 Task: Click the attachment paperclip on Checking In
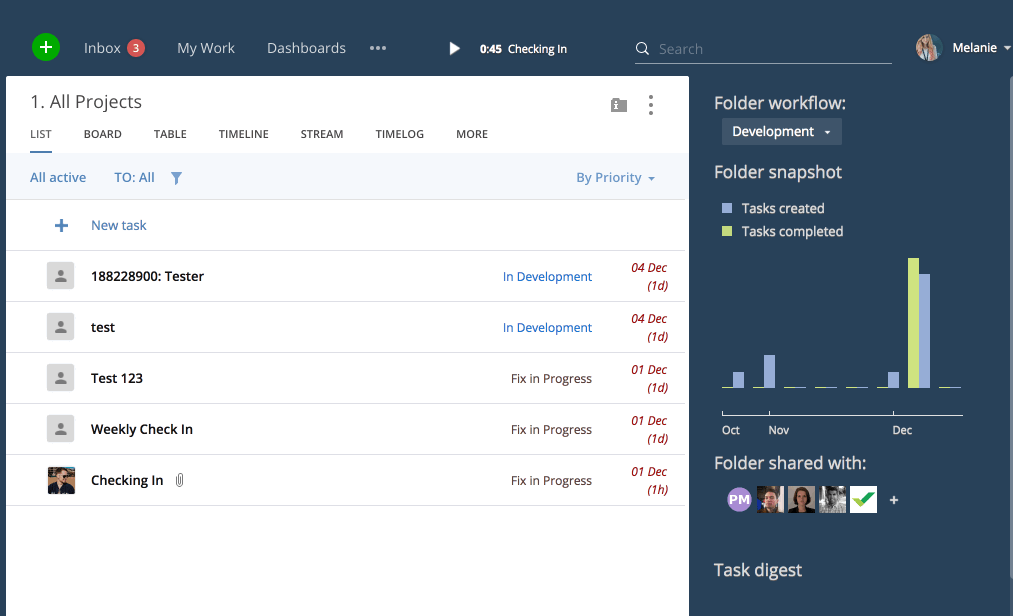(180, 480)
